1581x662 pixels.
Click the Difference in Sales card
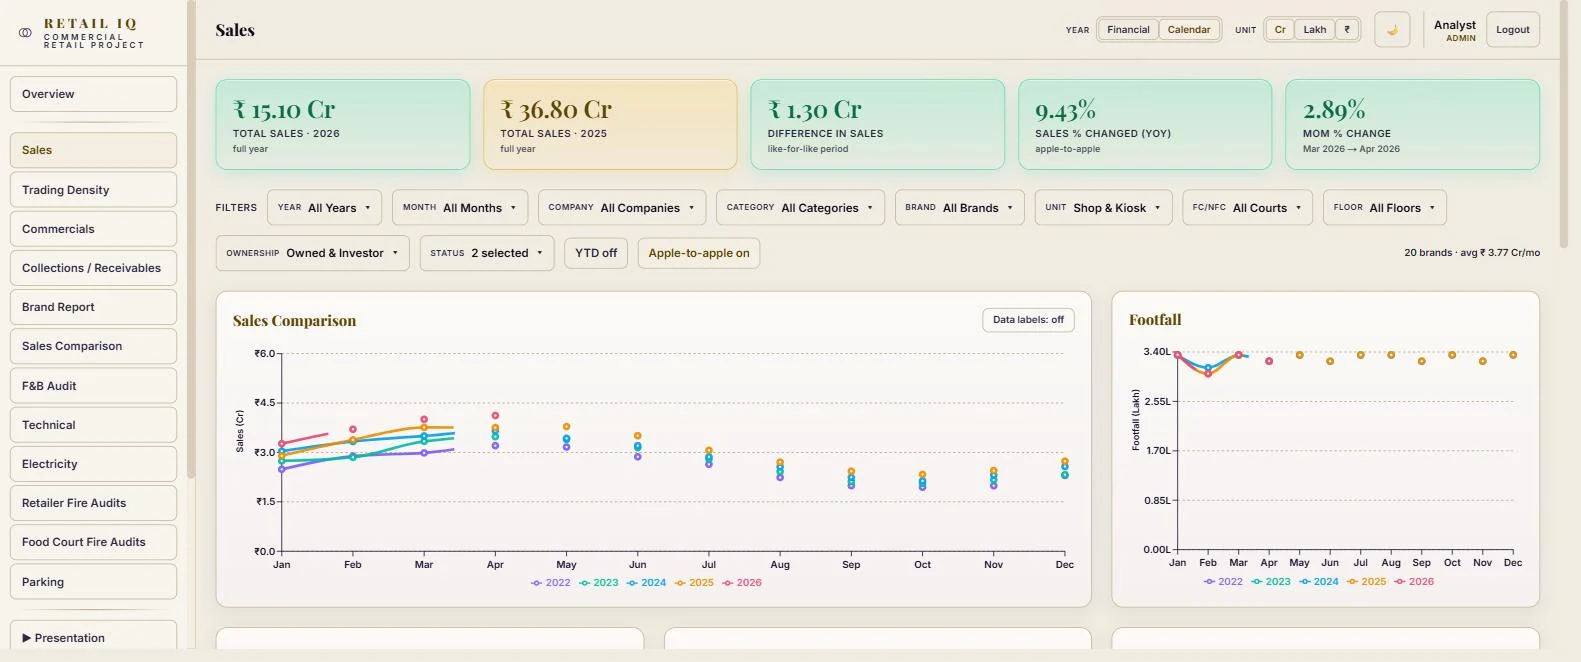tap(878, 125)
